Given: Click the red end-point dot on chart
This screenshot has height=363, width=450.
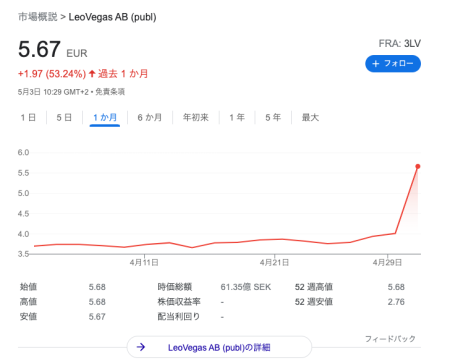Looking at the screenshot, I should click(418, 166).
